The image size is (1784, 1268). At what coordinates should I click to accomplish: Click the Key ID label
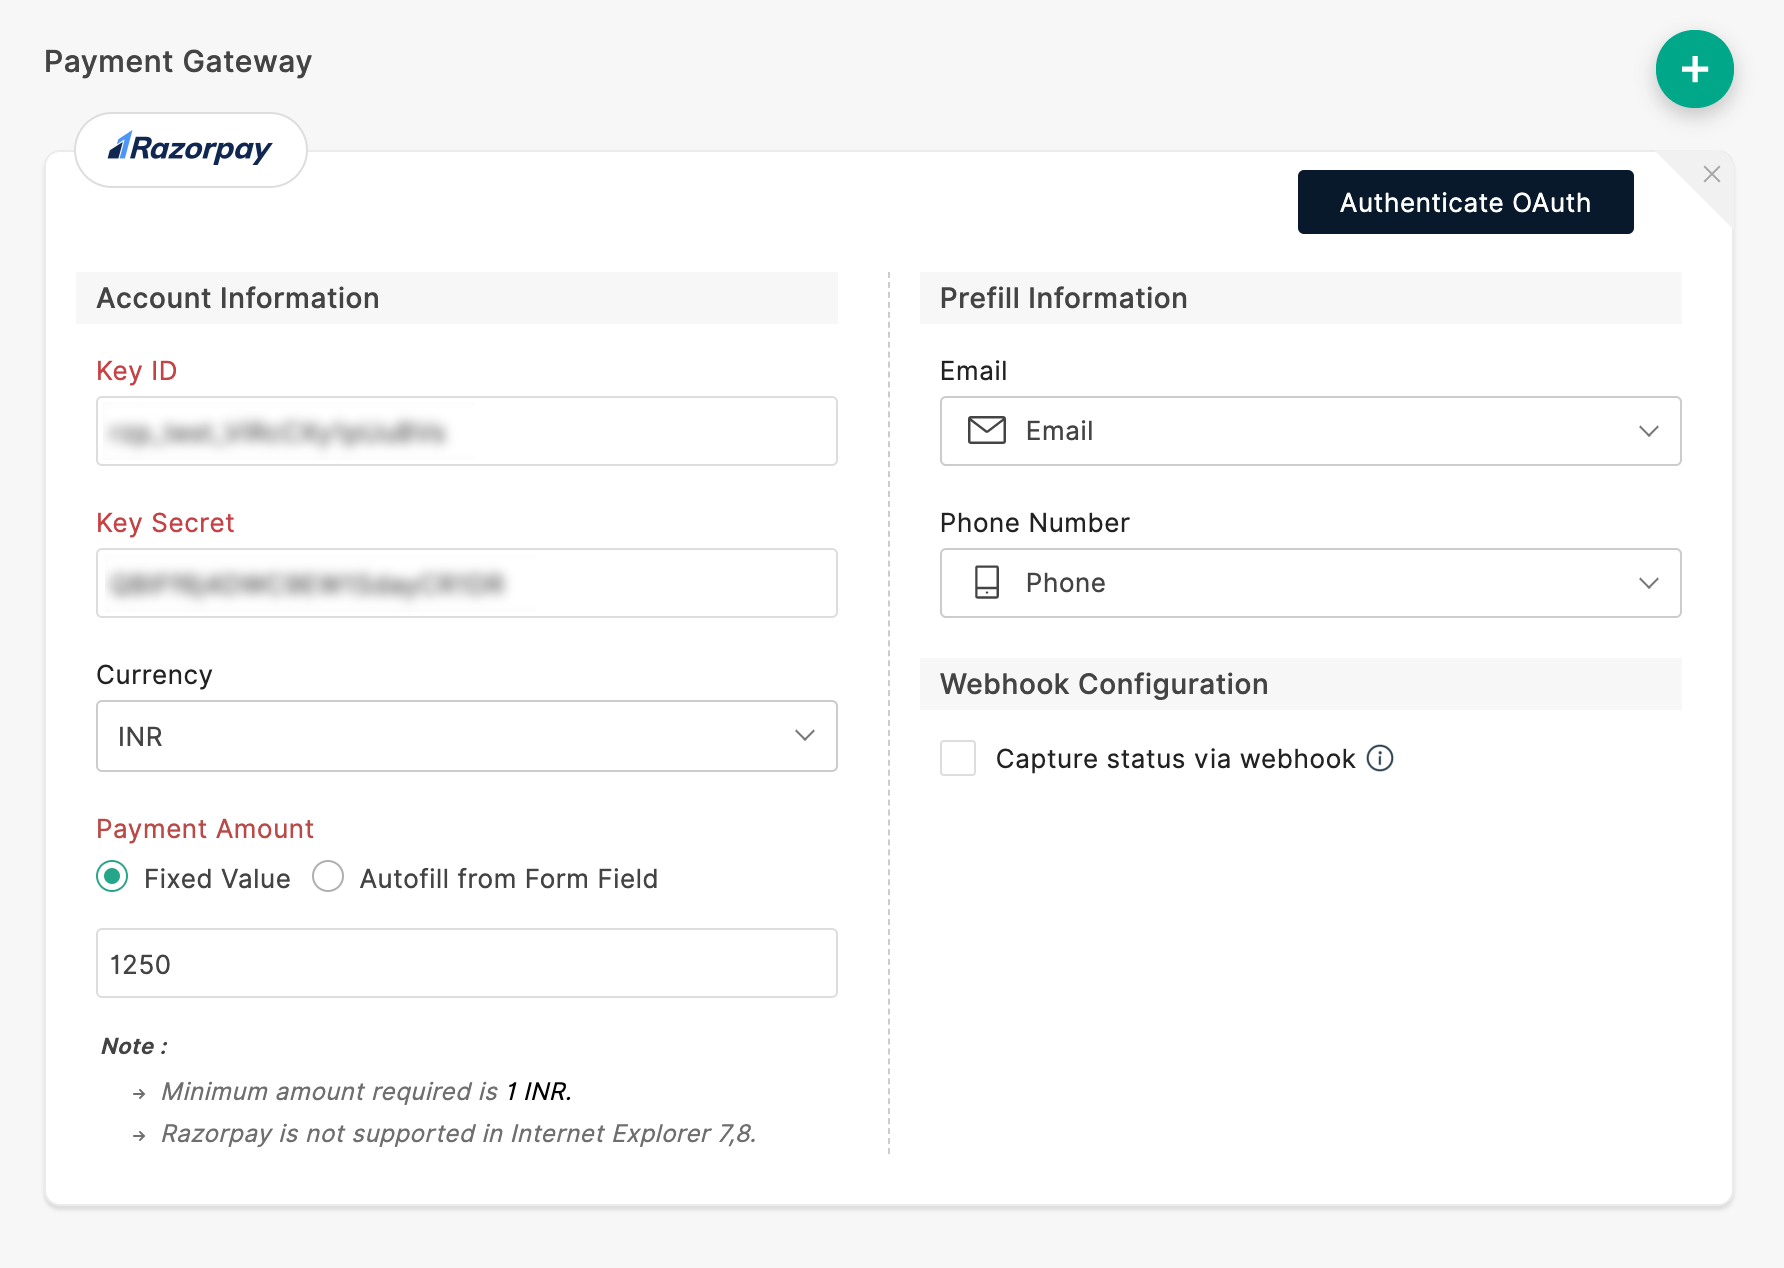[x=136, y=371]
